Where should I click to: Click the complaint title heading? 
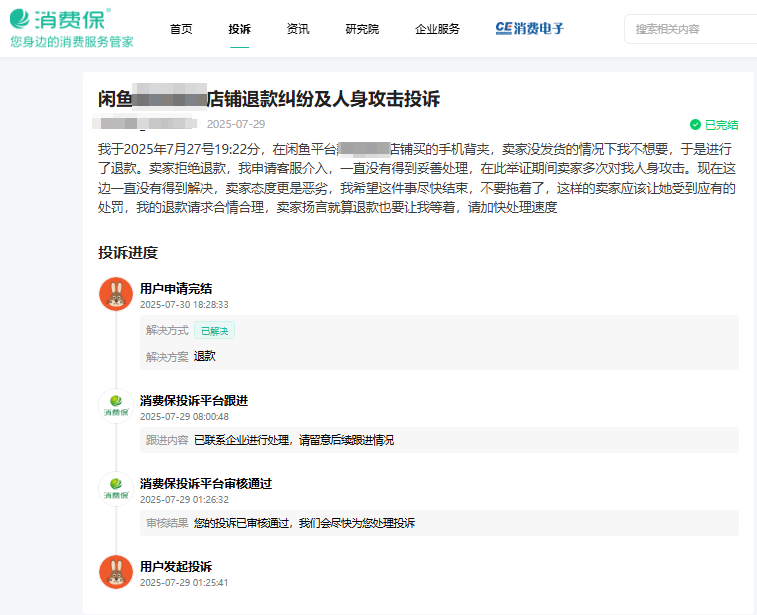click(269, 99)
